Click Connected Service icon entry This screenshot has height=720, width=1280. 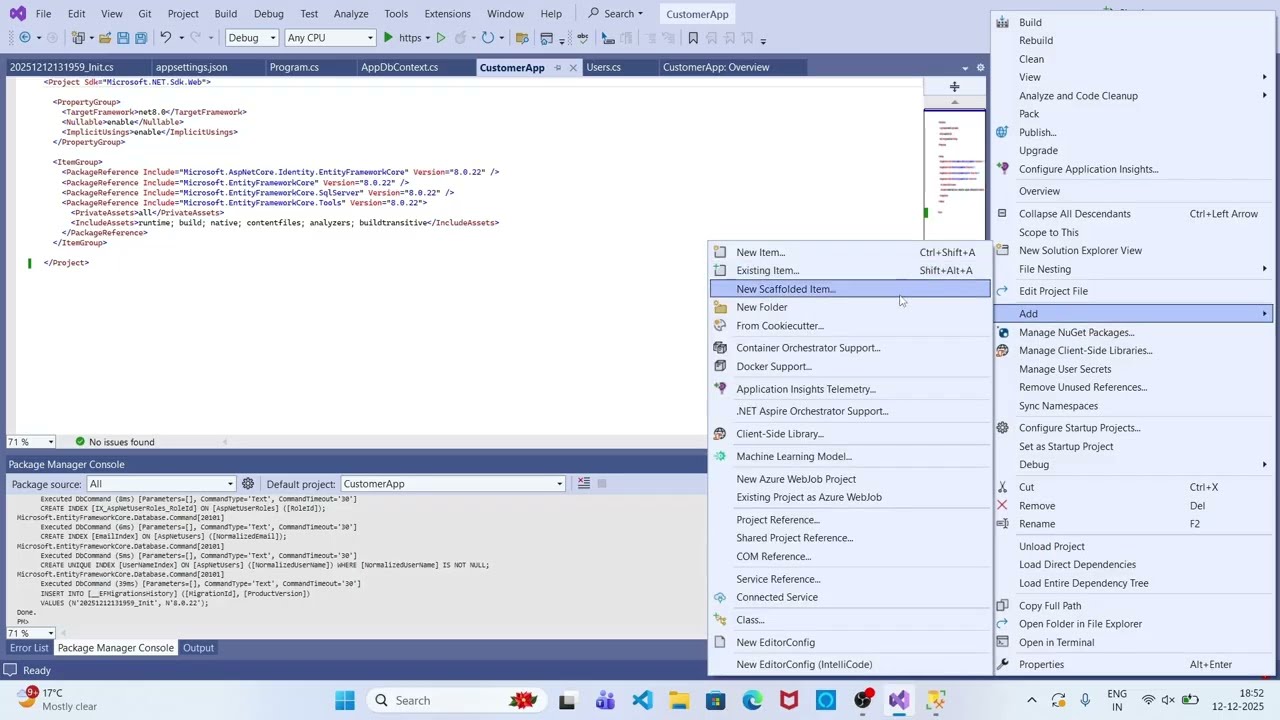[719, 597]
